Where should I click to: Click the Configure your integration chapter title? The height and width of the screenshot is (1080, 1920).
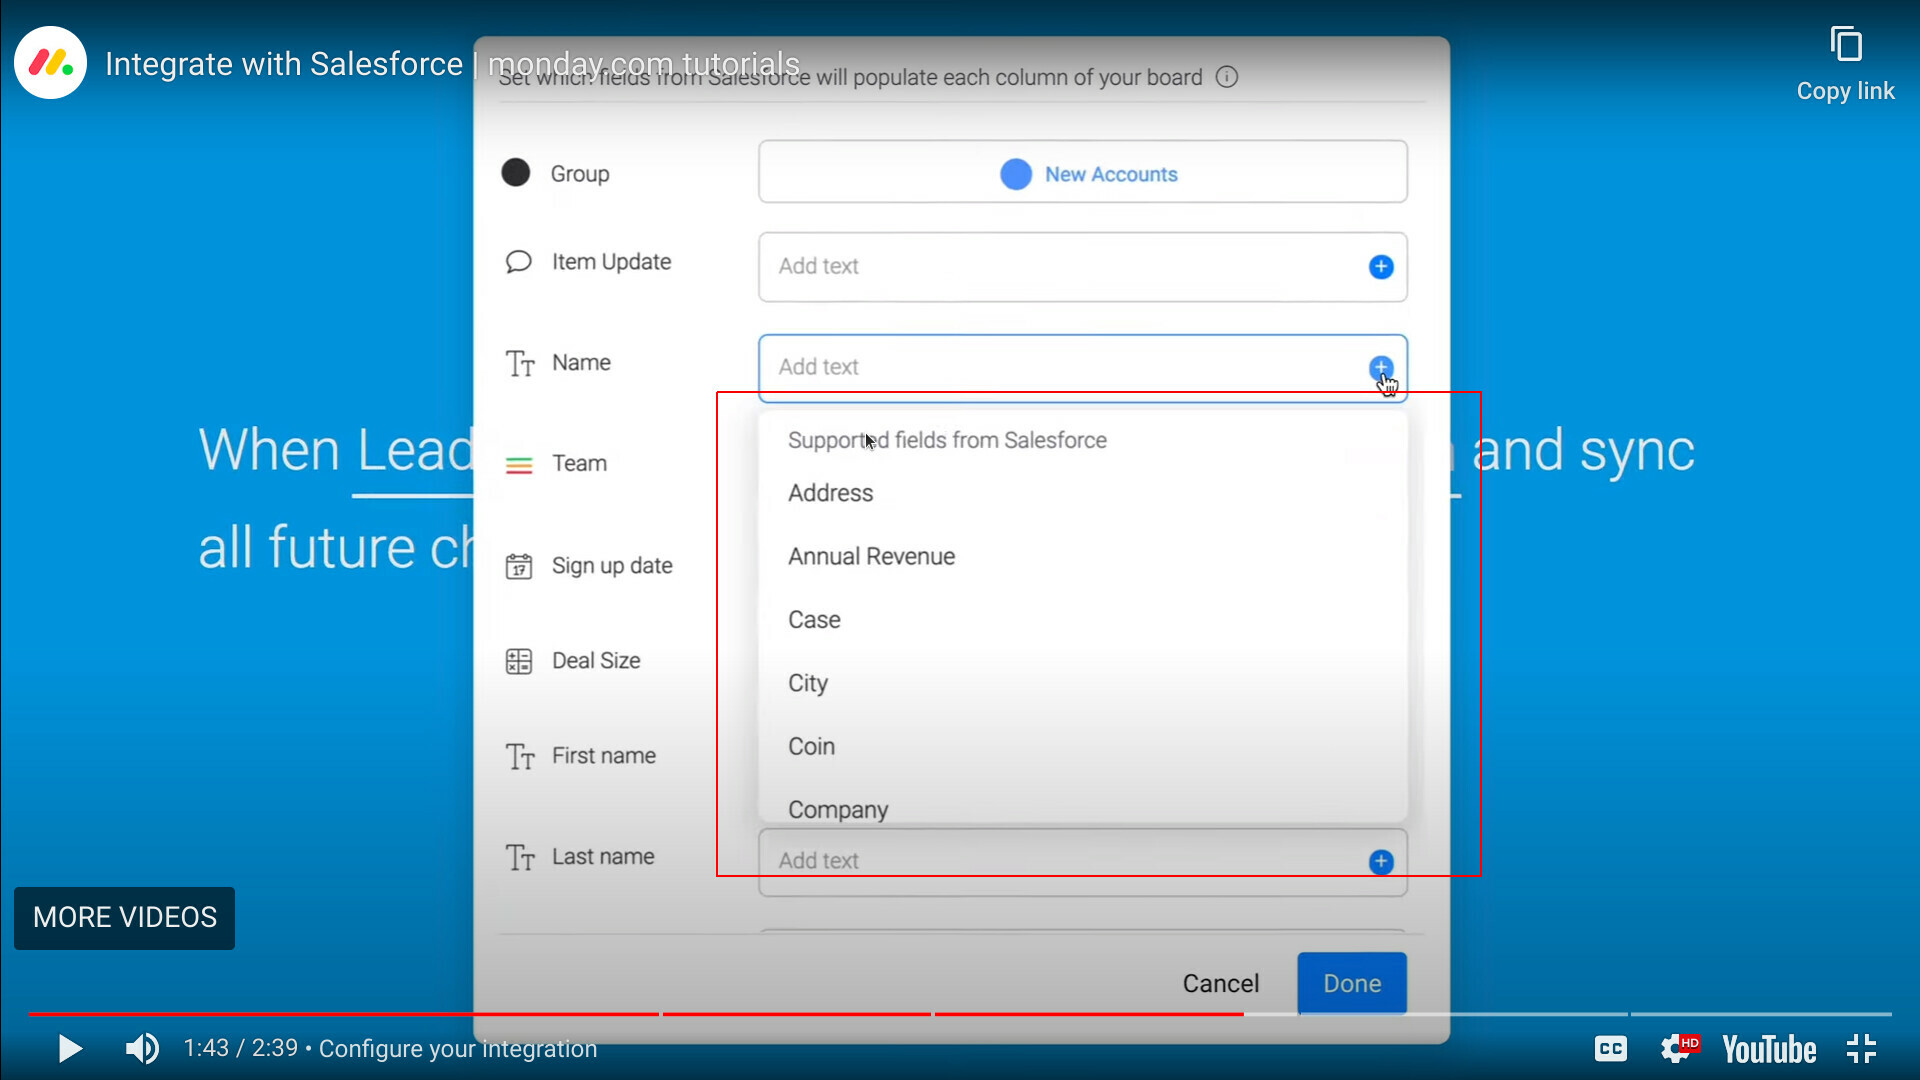point(458,1048)
